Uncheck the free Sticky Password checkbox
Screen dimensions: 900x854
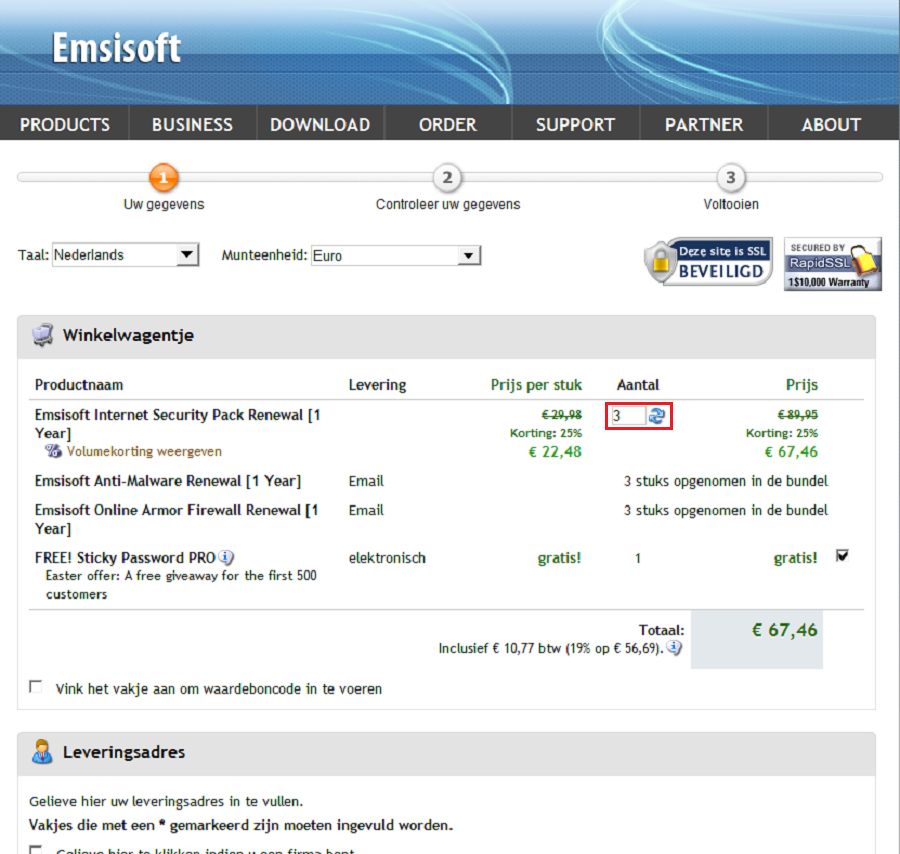coord(842,556)
